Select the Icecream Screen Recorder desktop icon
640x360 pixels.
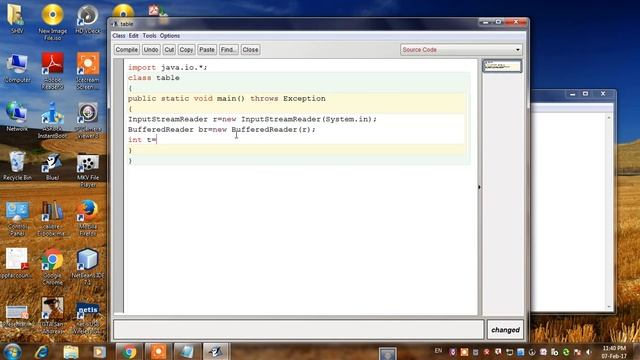tap(88, 71)
